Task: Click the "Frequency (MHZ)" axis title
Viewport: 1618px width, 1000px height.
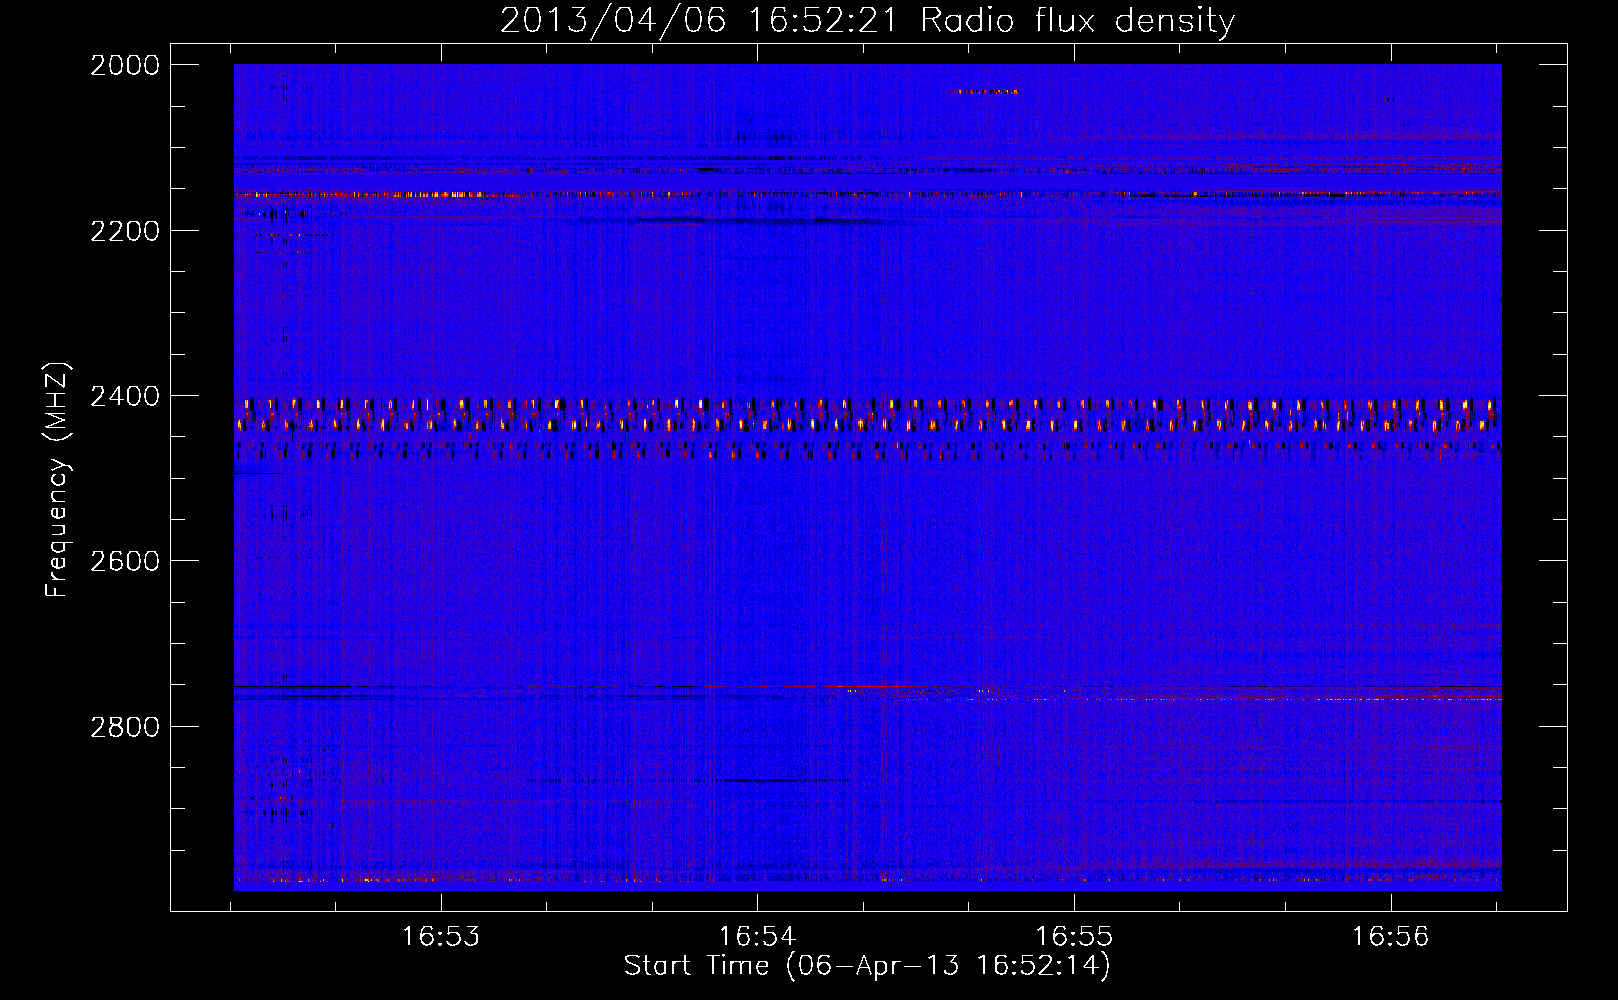Action: (x=58, y=480)
